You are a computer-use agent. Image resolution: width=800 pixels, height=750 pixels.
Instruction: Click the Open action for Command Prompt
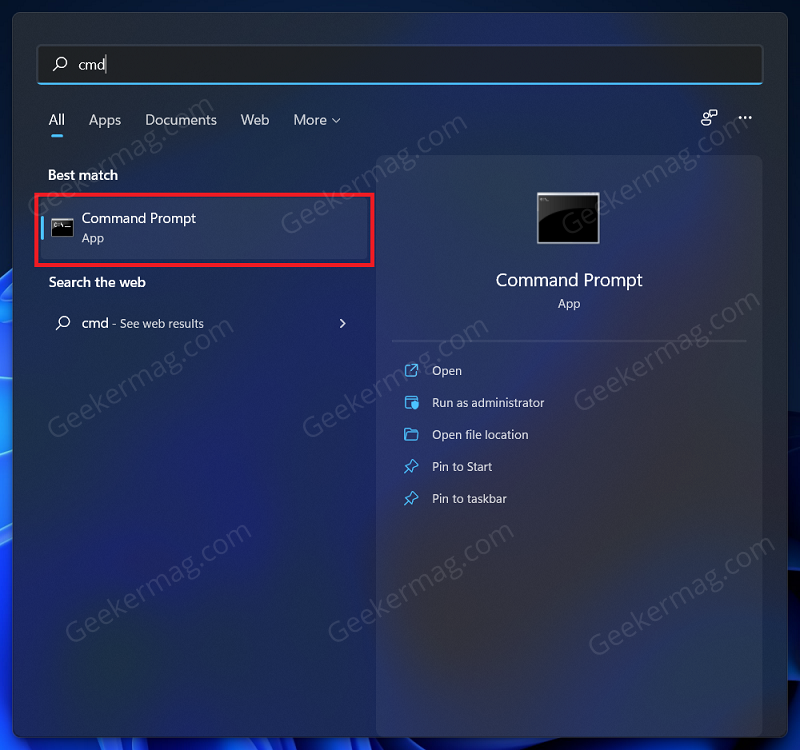[446, 371]
